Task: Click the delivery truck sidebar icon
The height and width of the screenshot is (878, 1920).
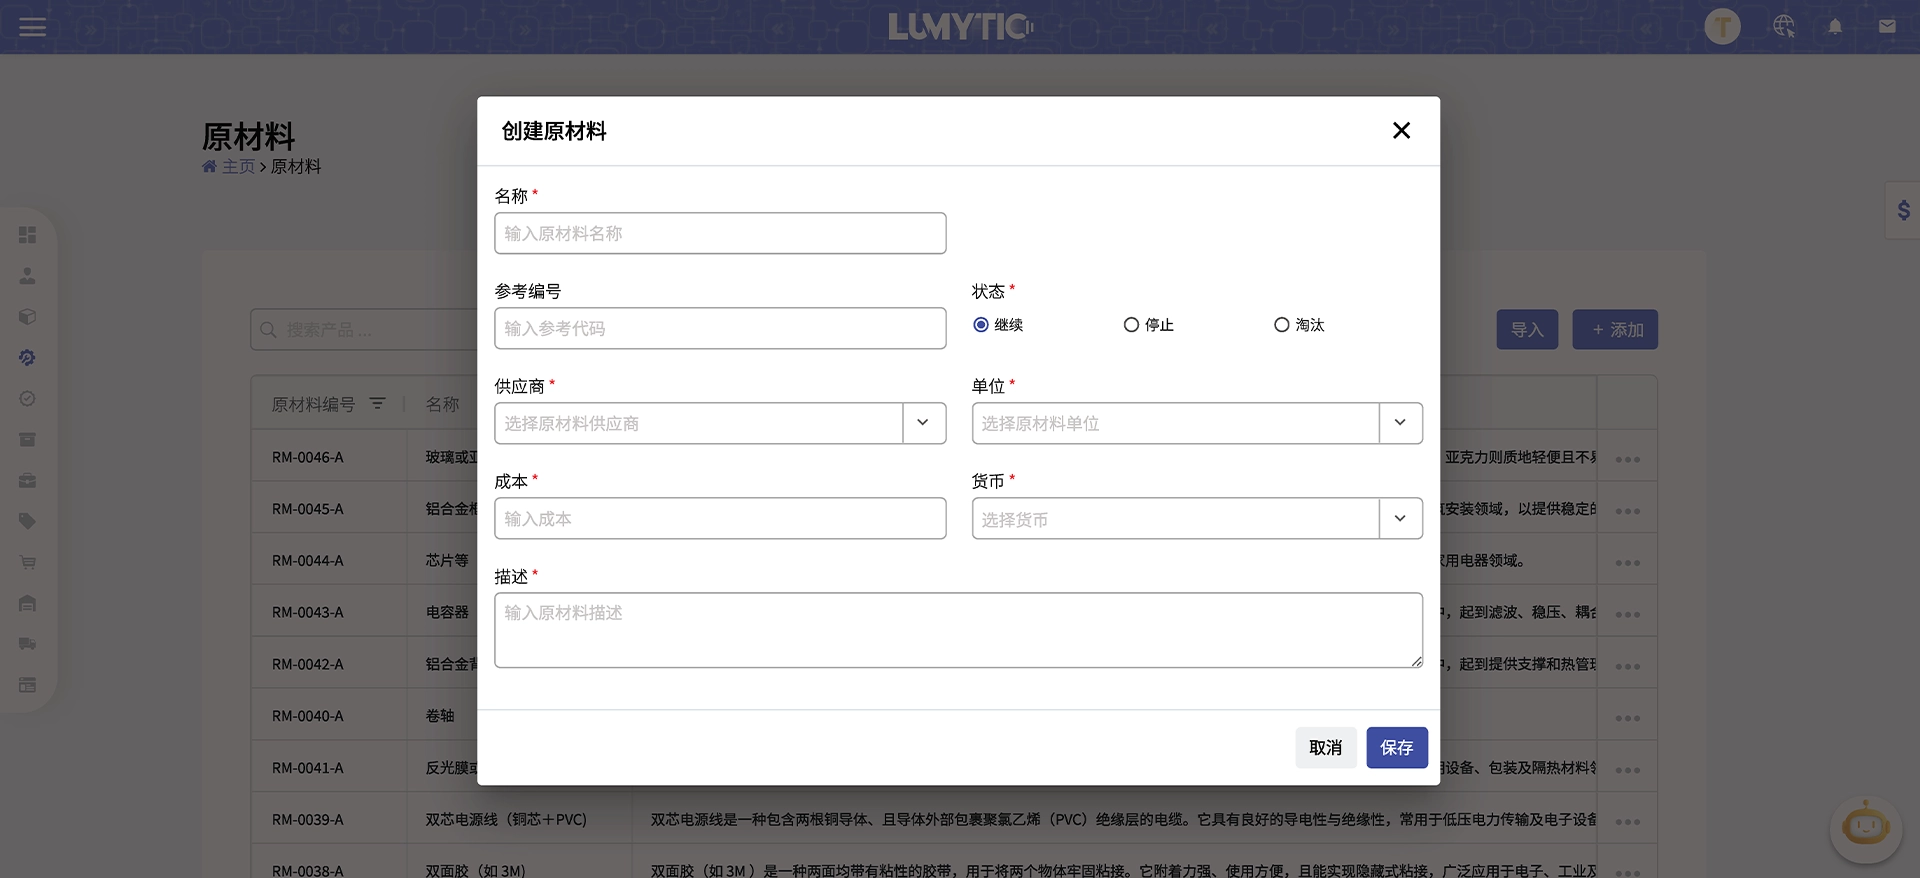Action: pyautogui.click(x=28, y=644)
